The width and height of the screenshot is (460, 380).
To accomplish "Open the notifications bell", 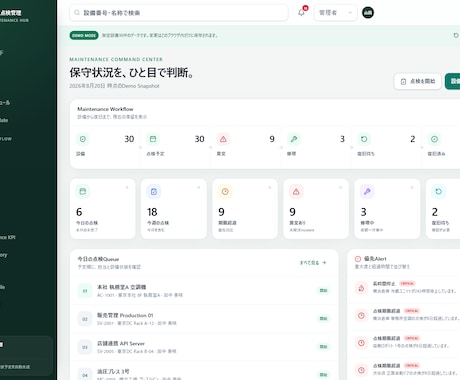I will [x=301, y=13].
